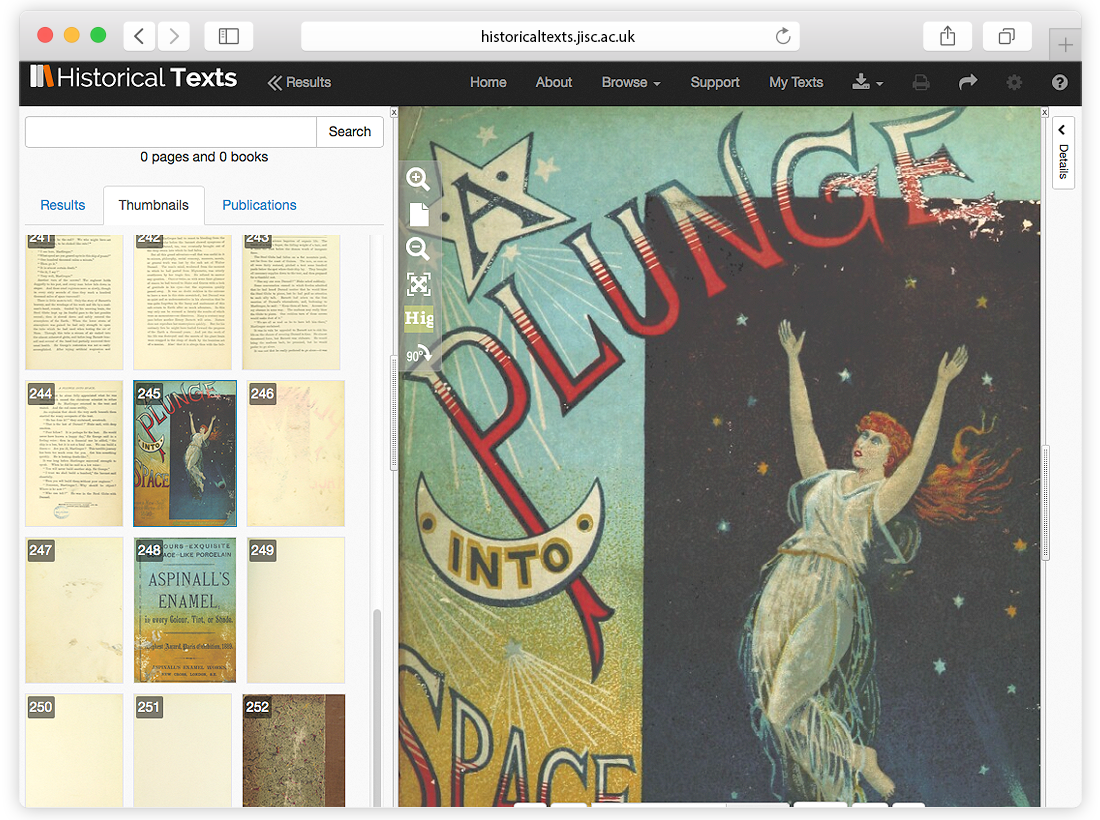The width and height of the screenshot is (1100, 820).
Task: Click the browser forward button
Action: click(174, 36)
